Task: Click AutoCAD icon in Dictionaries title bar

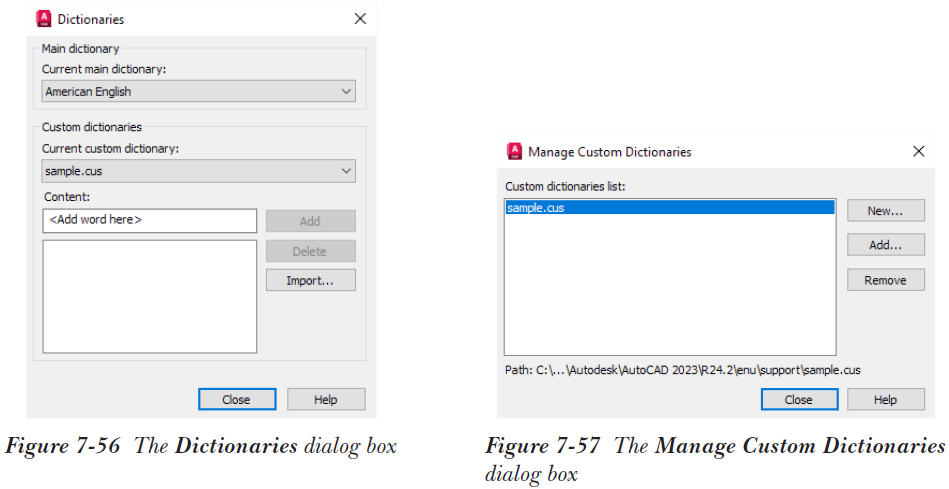Action: tap(44, 19)
